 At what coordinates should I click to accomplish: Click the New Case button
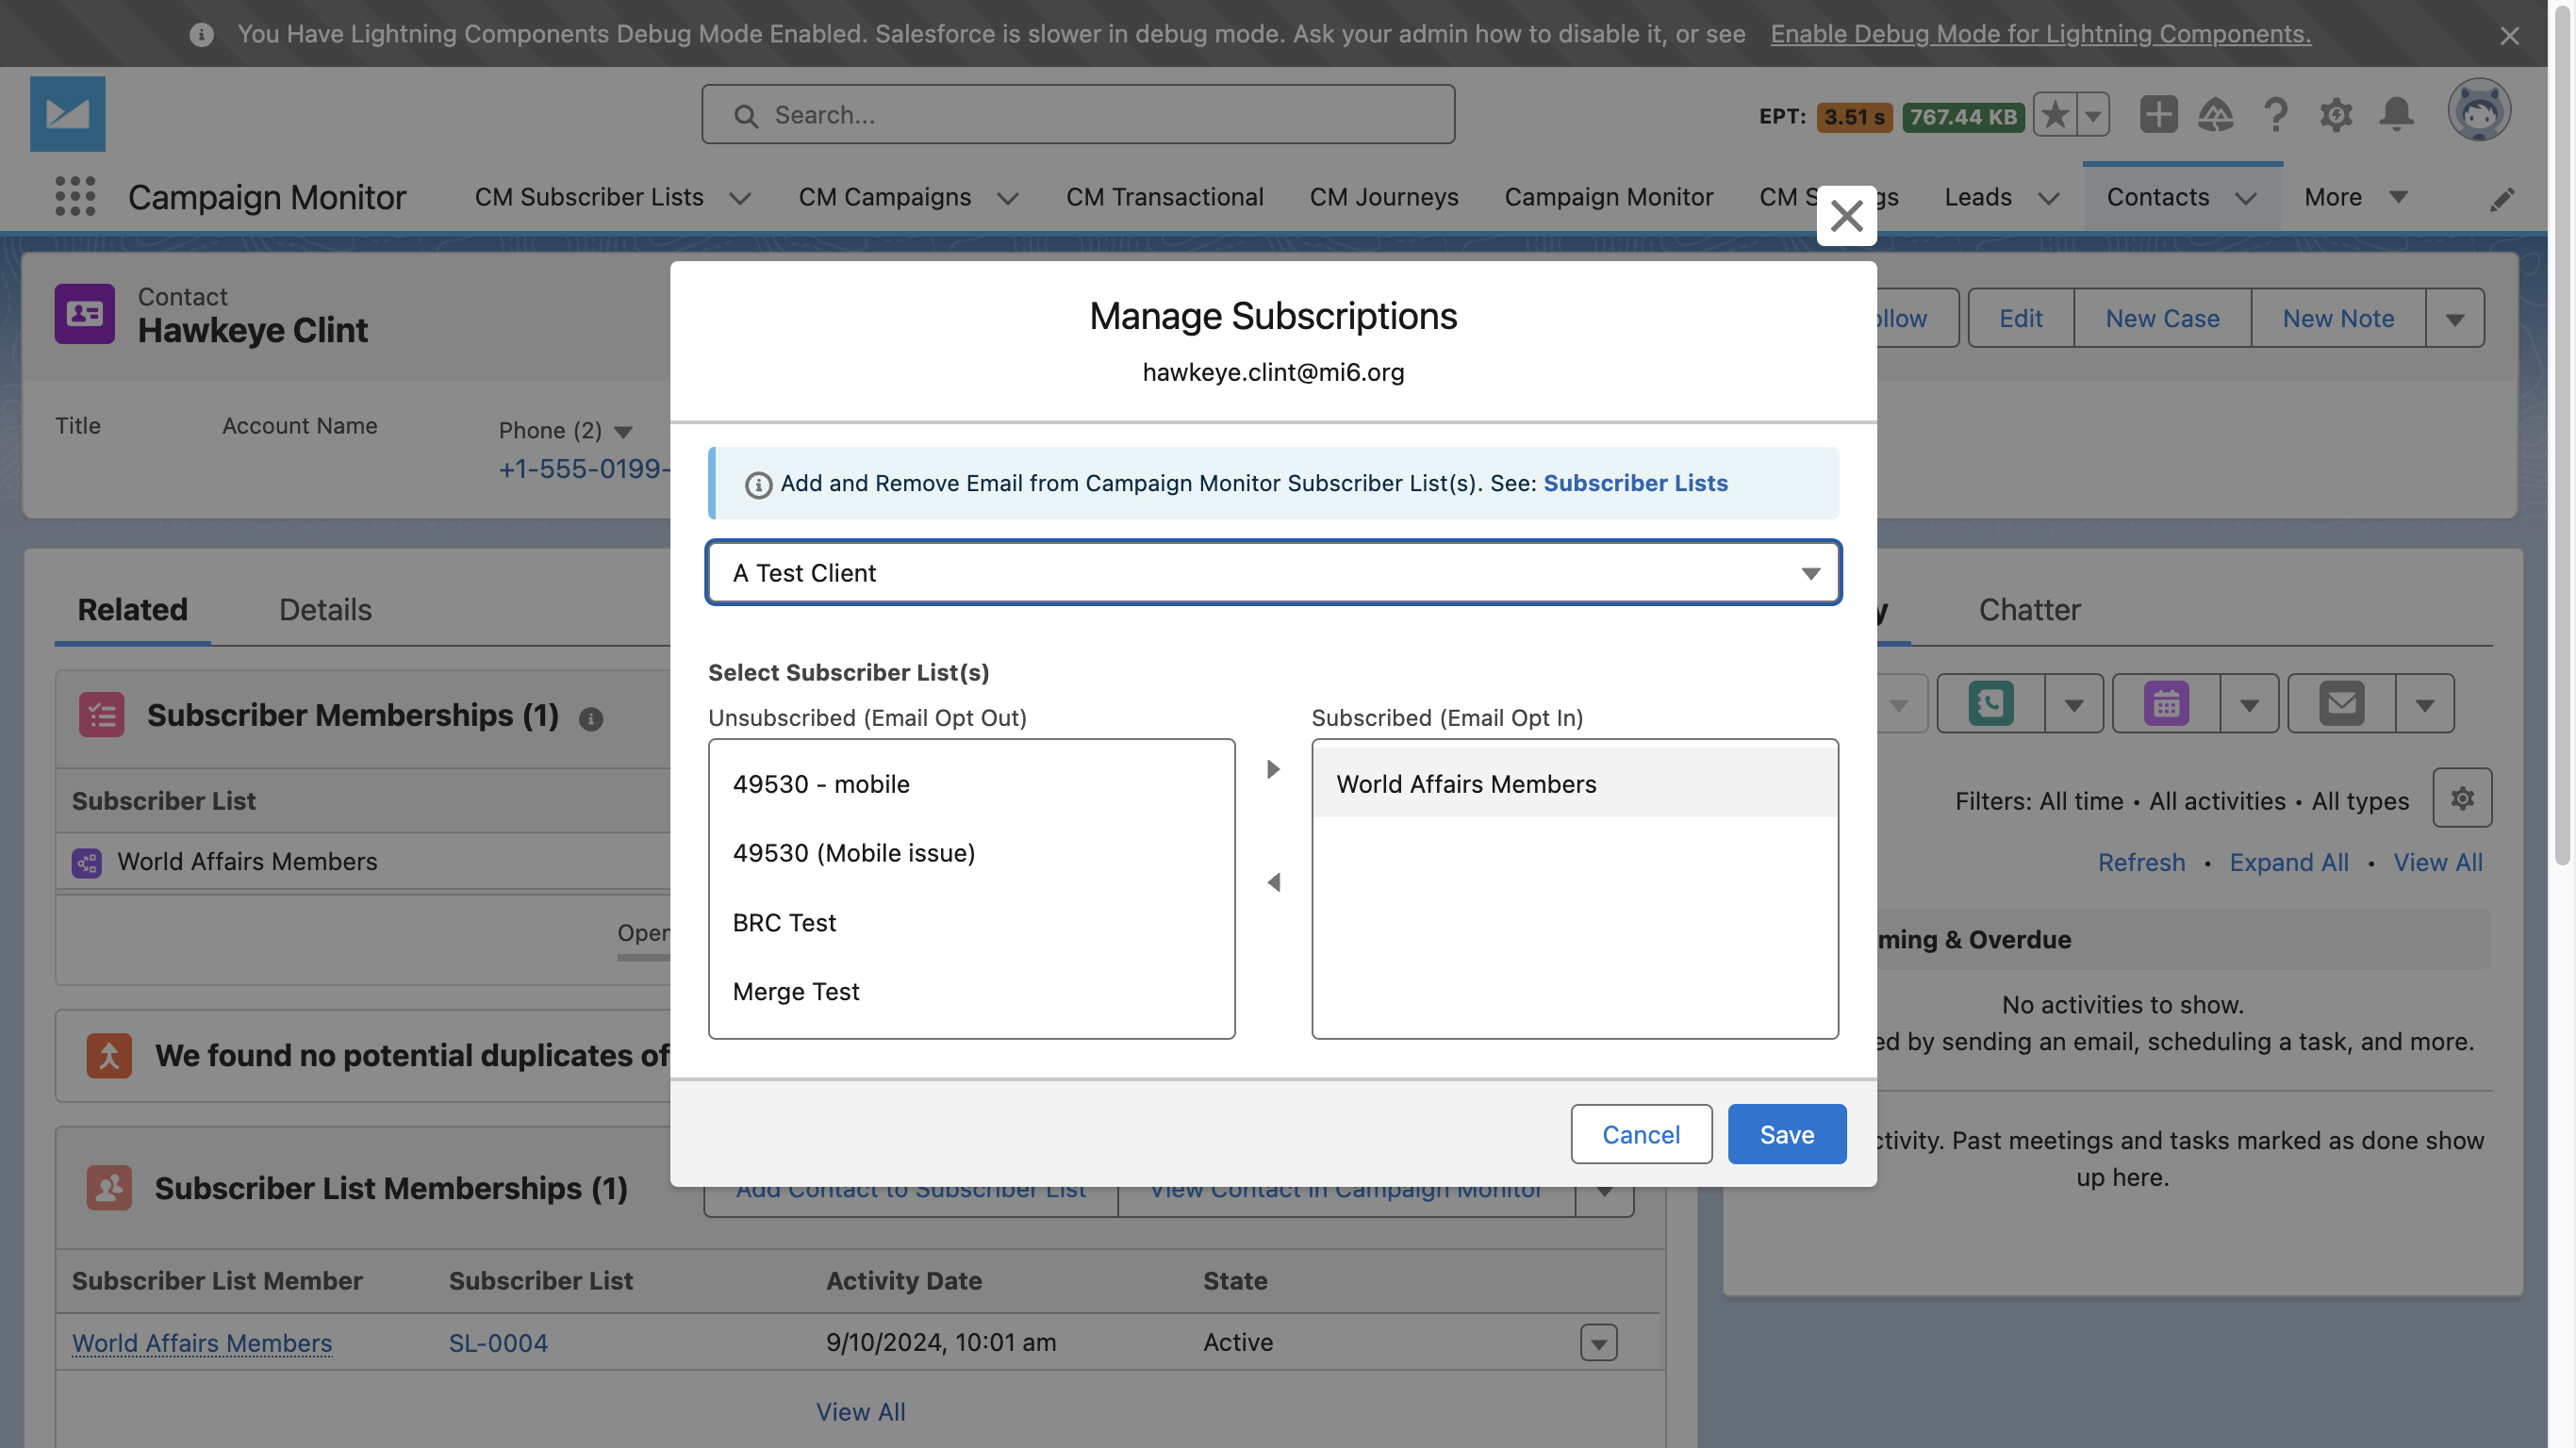tap(2162, 318)
